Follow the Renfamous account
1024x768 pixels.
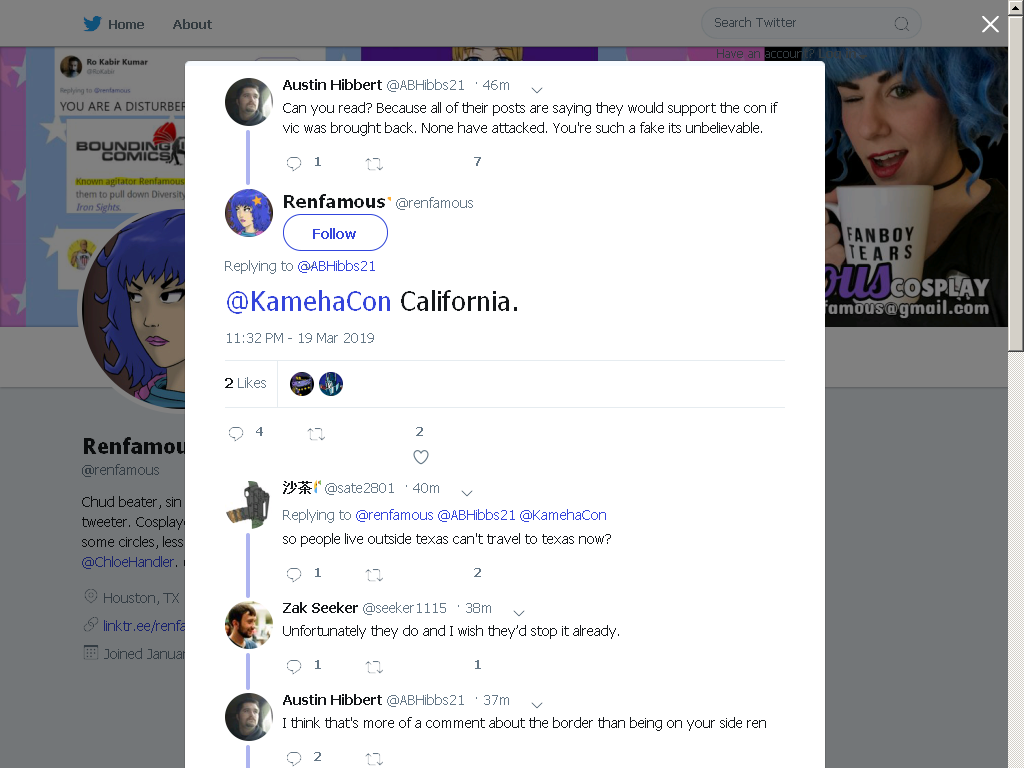[x=335, y=232]
